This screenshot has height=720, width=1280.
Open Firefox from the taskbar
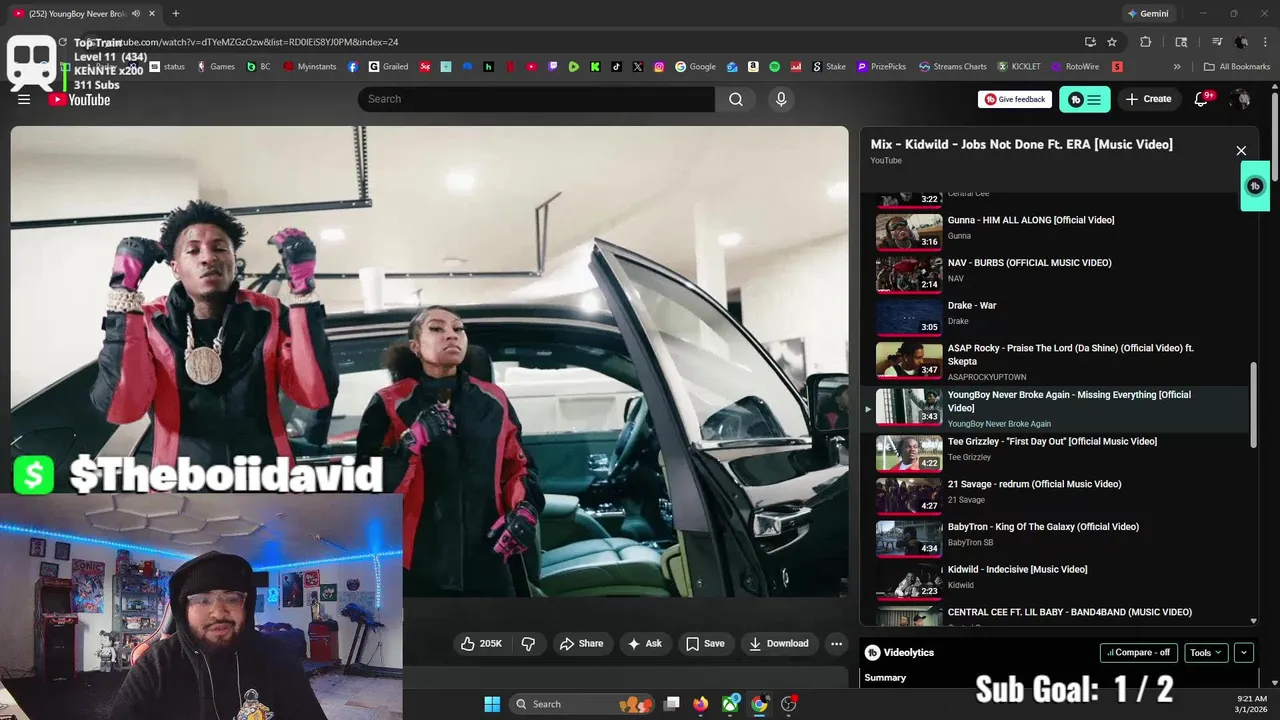click(x=700, y=704)
